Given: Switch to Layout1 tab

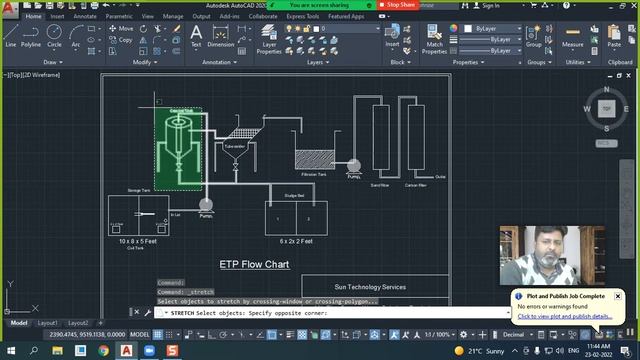Looking at the screenshot, I should point(47,323).
